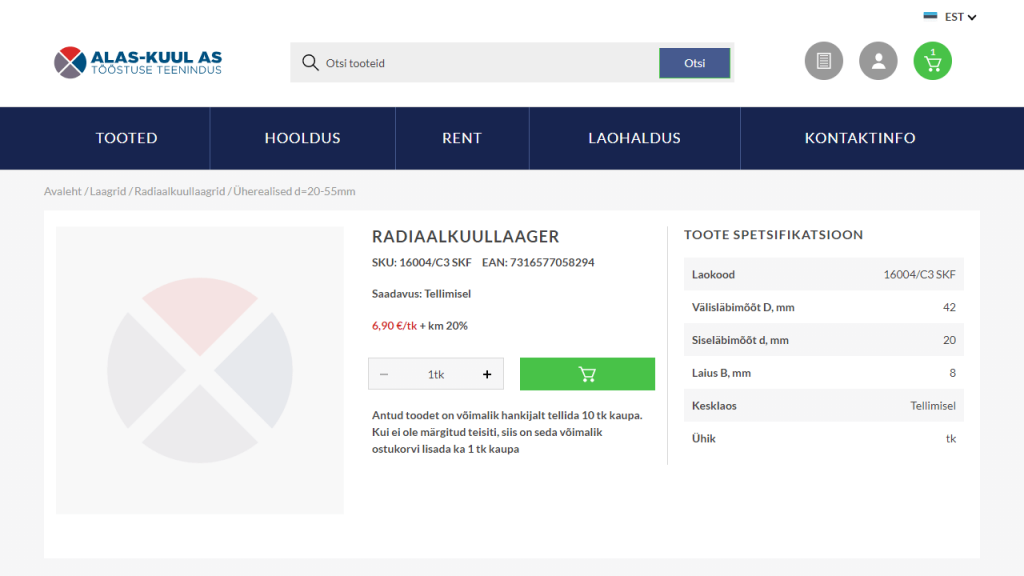Open the documents/invoice icon in header
The width and height of the screenshot is (1024, 576).
pos(823,61)
